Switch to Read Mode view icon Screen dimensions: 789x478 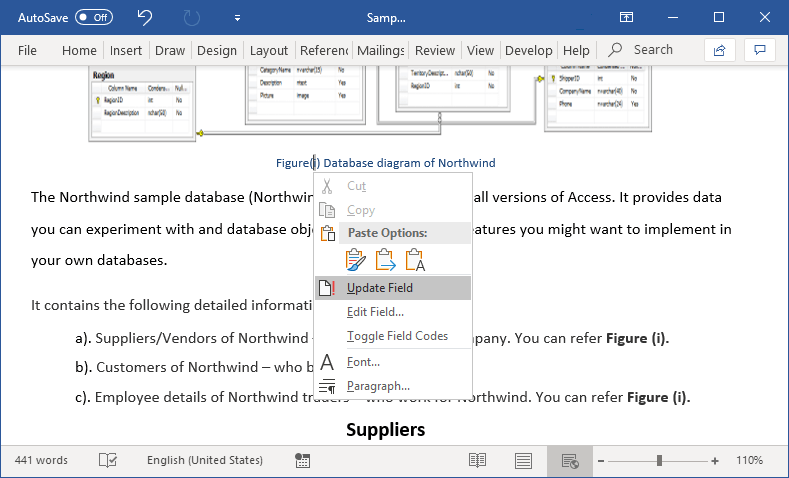478,460
